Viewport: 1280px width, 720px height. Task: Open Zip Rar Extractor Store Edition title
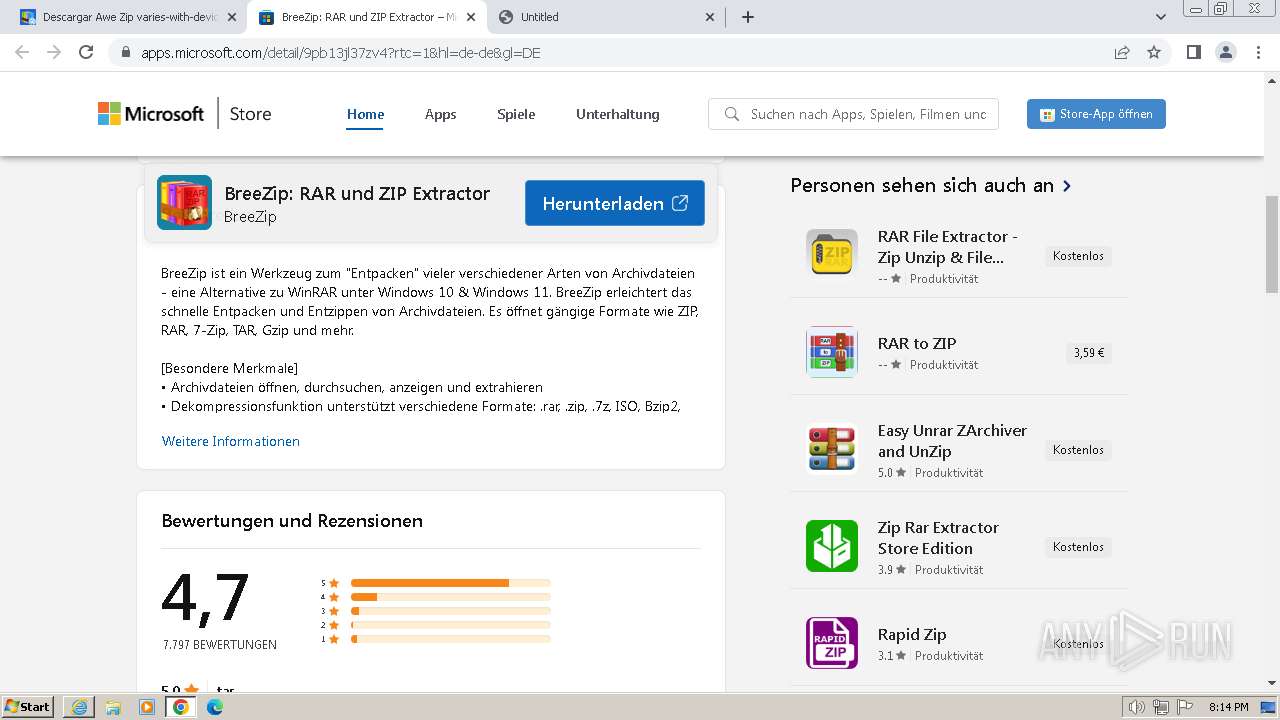coord(938,537)
